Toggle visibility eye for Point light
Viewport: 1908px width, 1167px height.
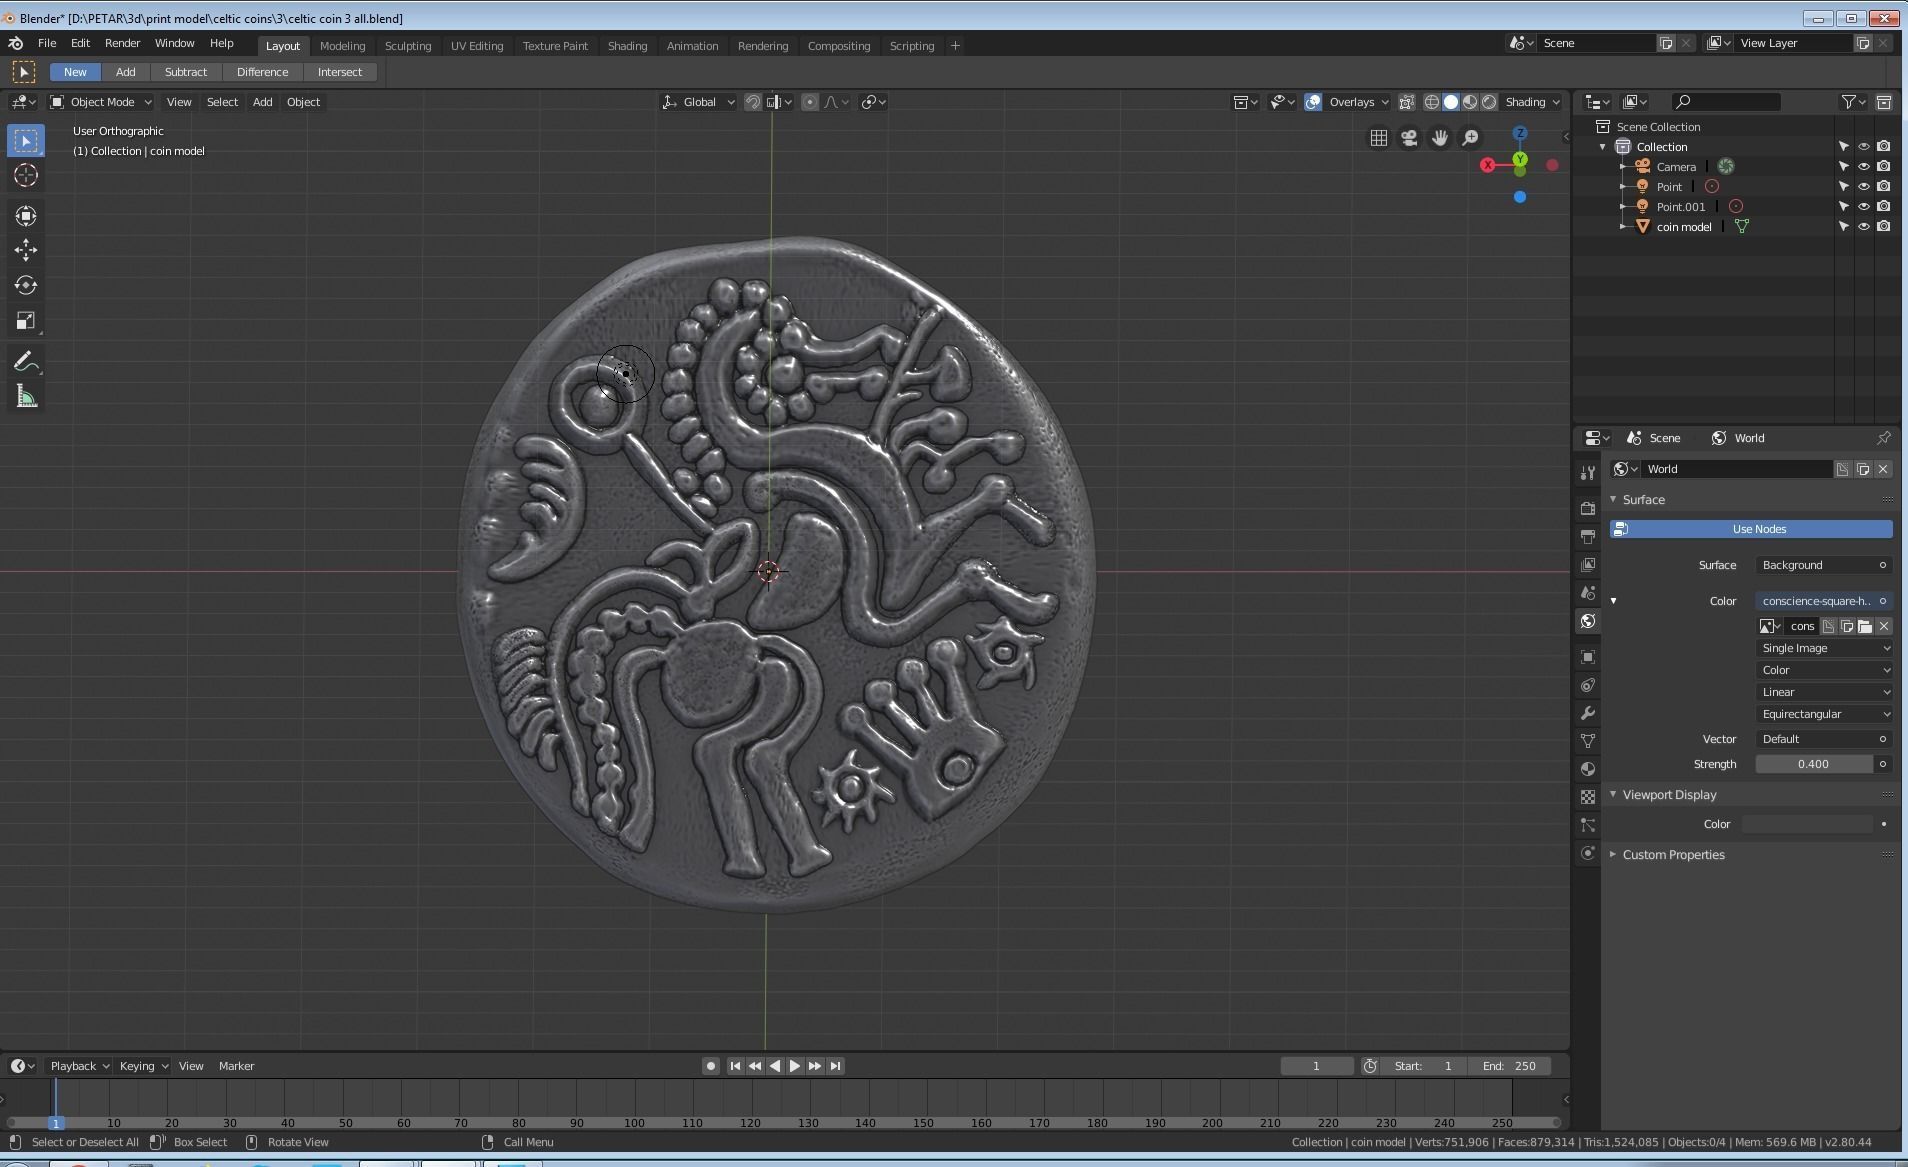[x=1864, y=187]
